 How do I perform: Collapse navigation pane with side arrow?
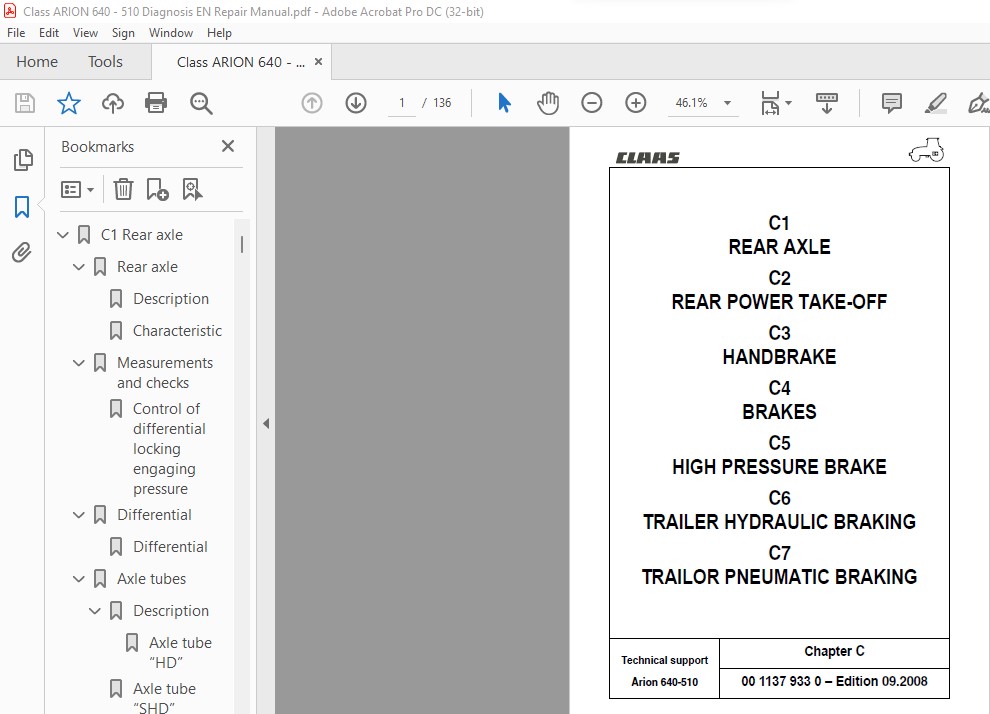coord(266,424)
